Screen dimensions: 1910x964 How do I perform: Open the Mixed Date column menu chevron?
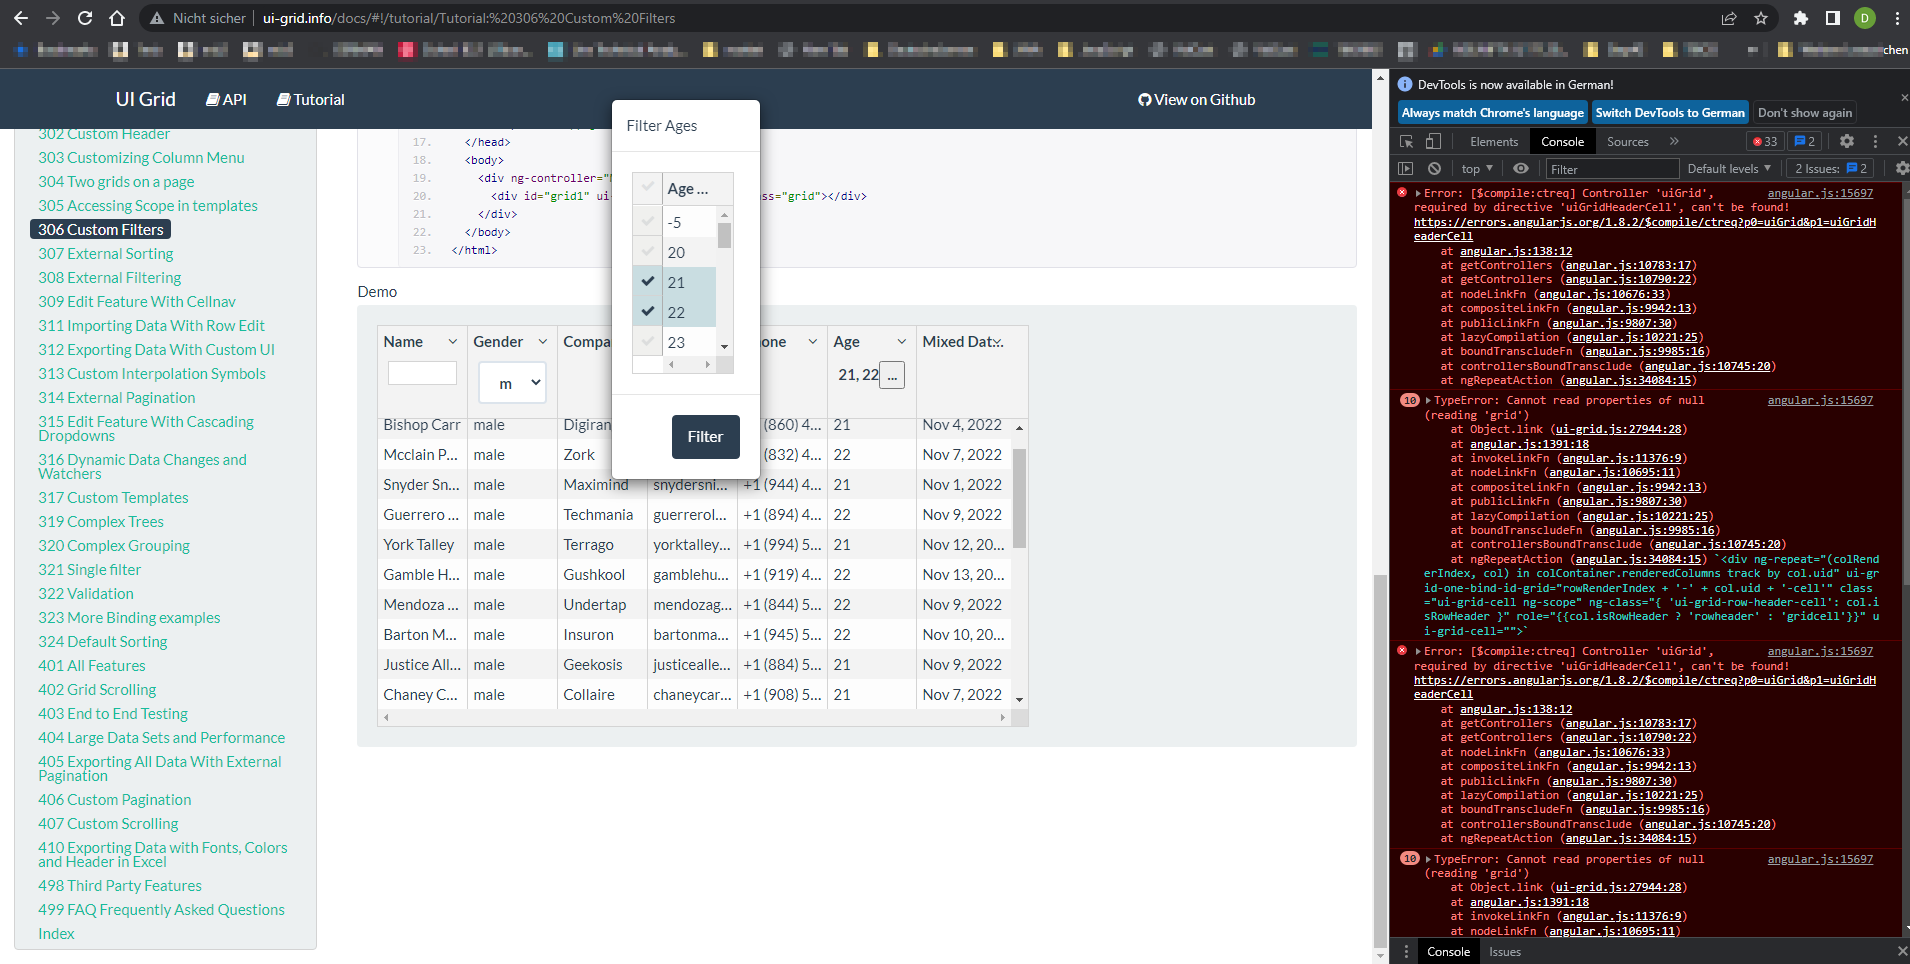pos(998,341)
